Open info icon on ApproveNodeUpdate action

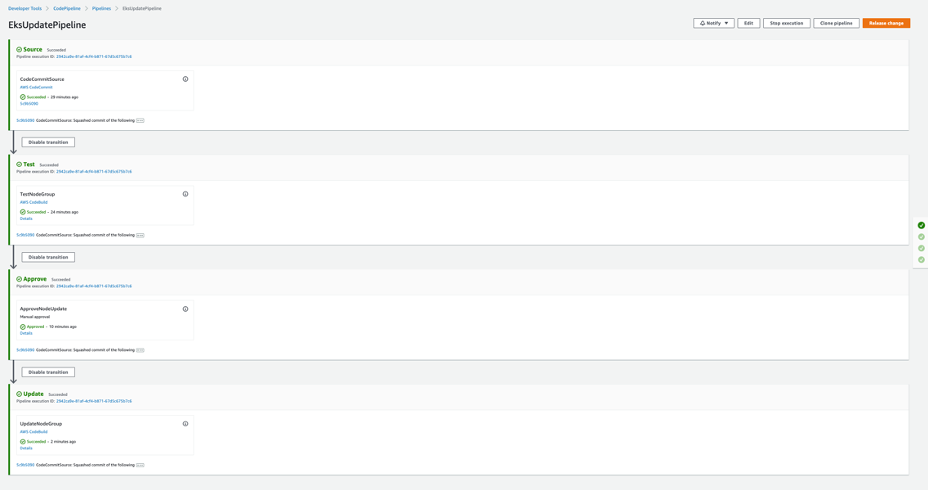pyautogui.click(x=185, y=309)
